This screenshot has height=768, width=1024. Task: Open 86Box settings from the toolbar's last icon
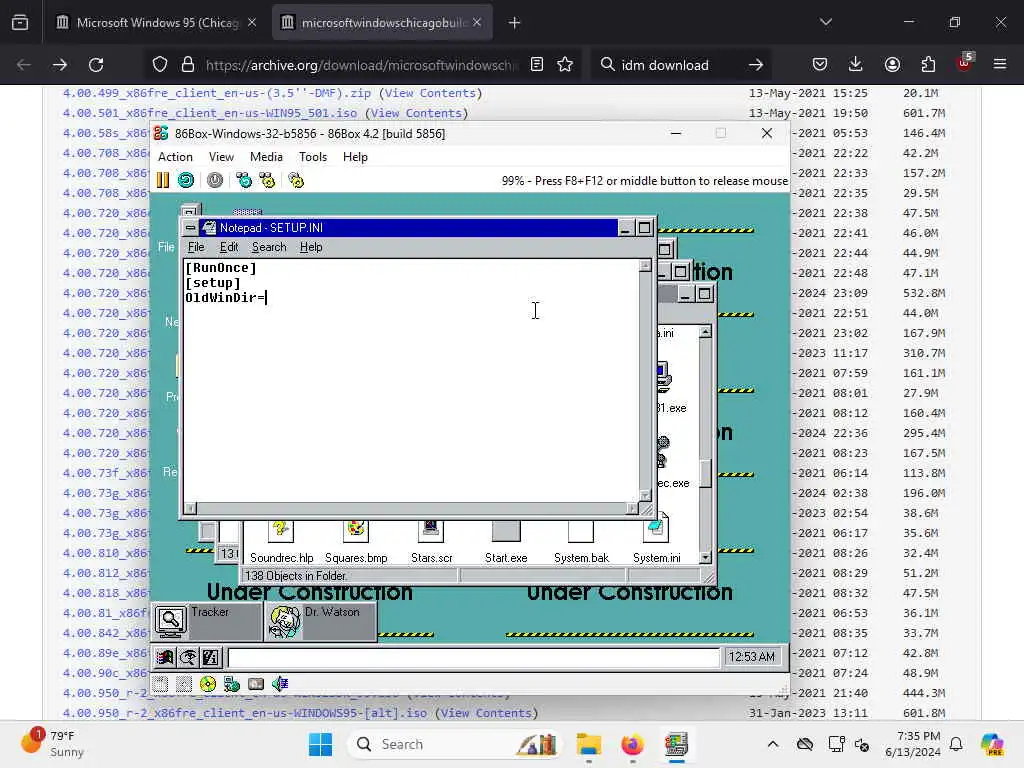point(296,180)
